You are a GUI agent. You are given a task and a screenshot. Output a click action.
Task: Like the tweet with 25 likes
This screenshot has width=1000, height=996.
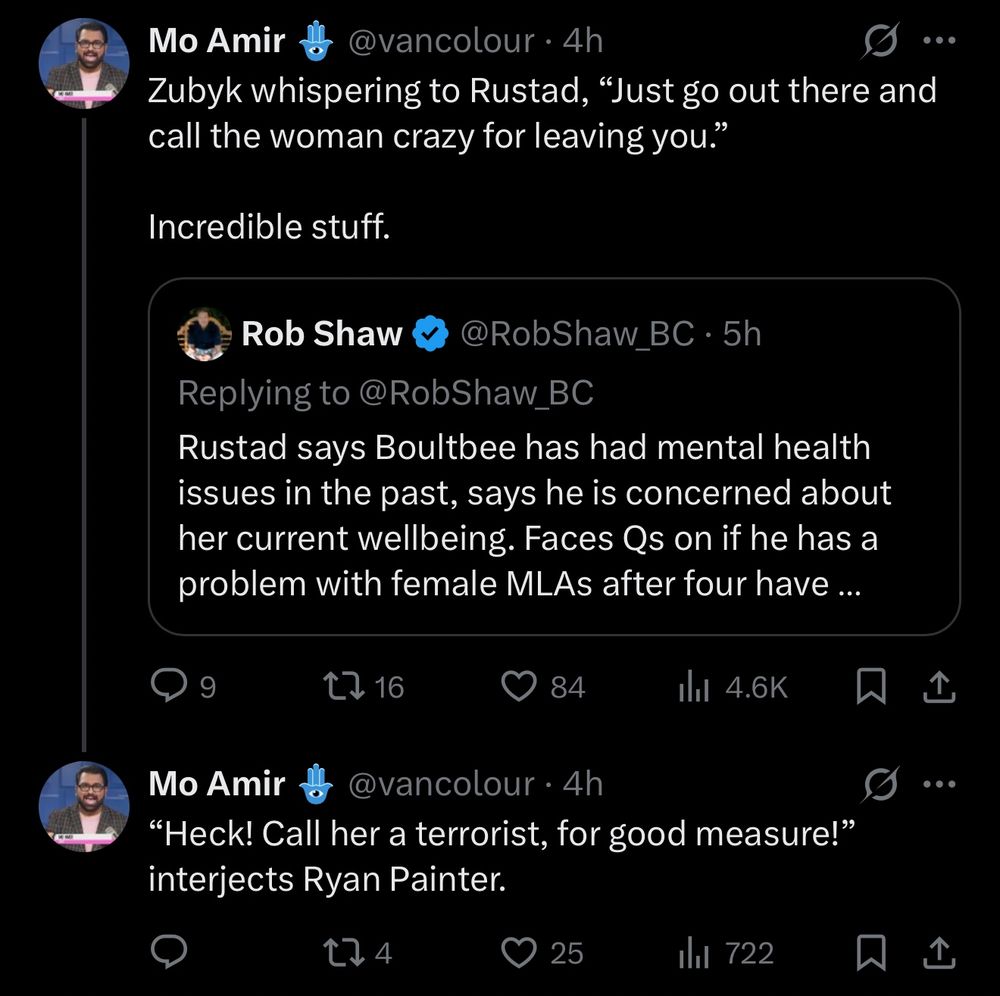pyautogui.click(x=520, y=952)
